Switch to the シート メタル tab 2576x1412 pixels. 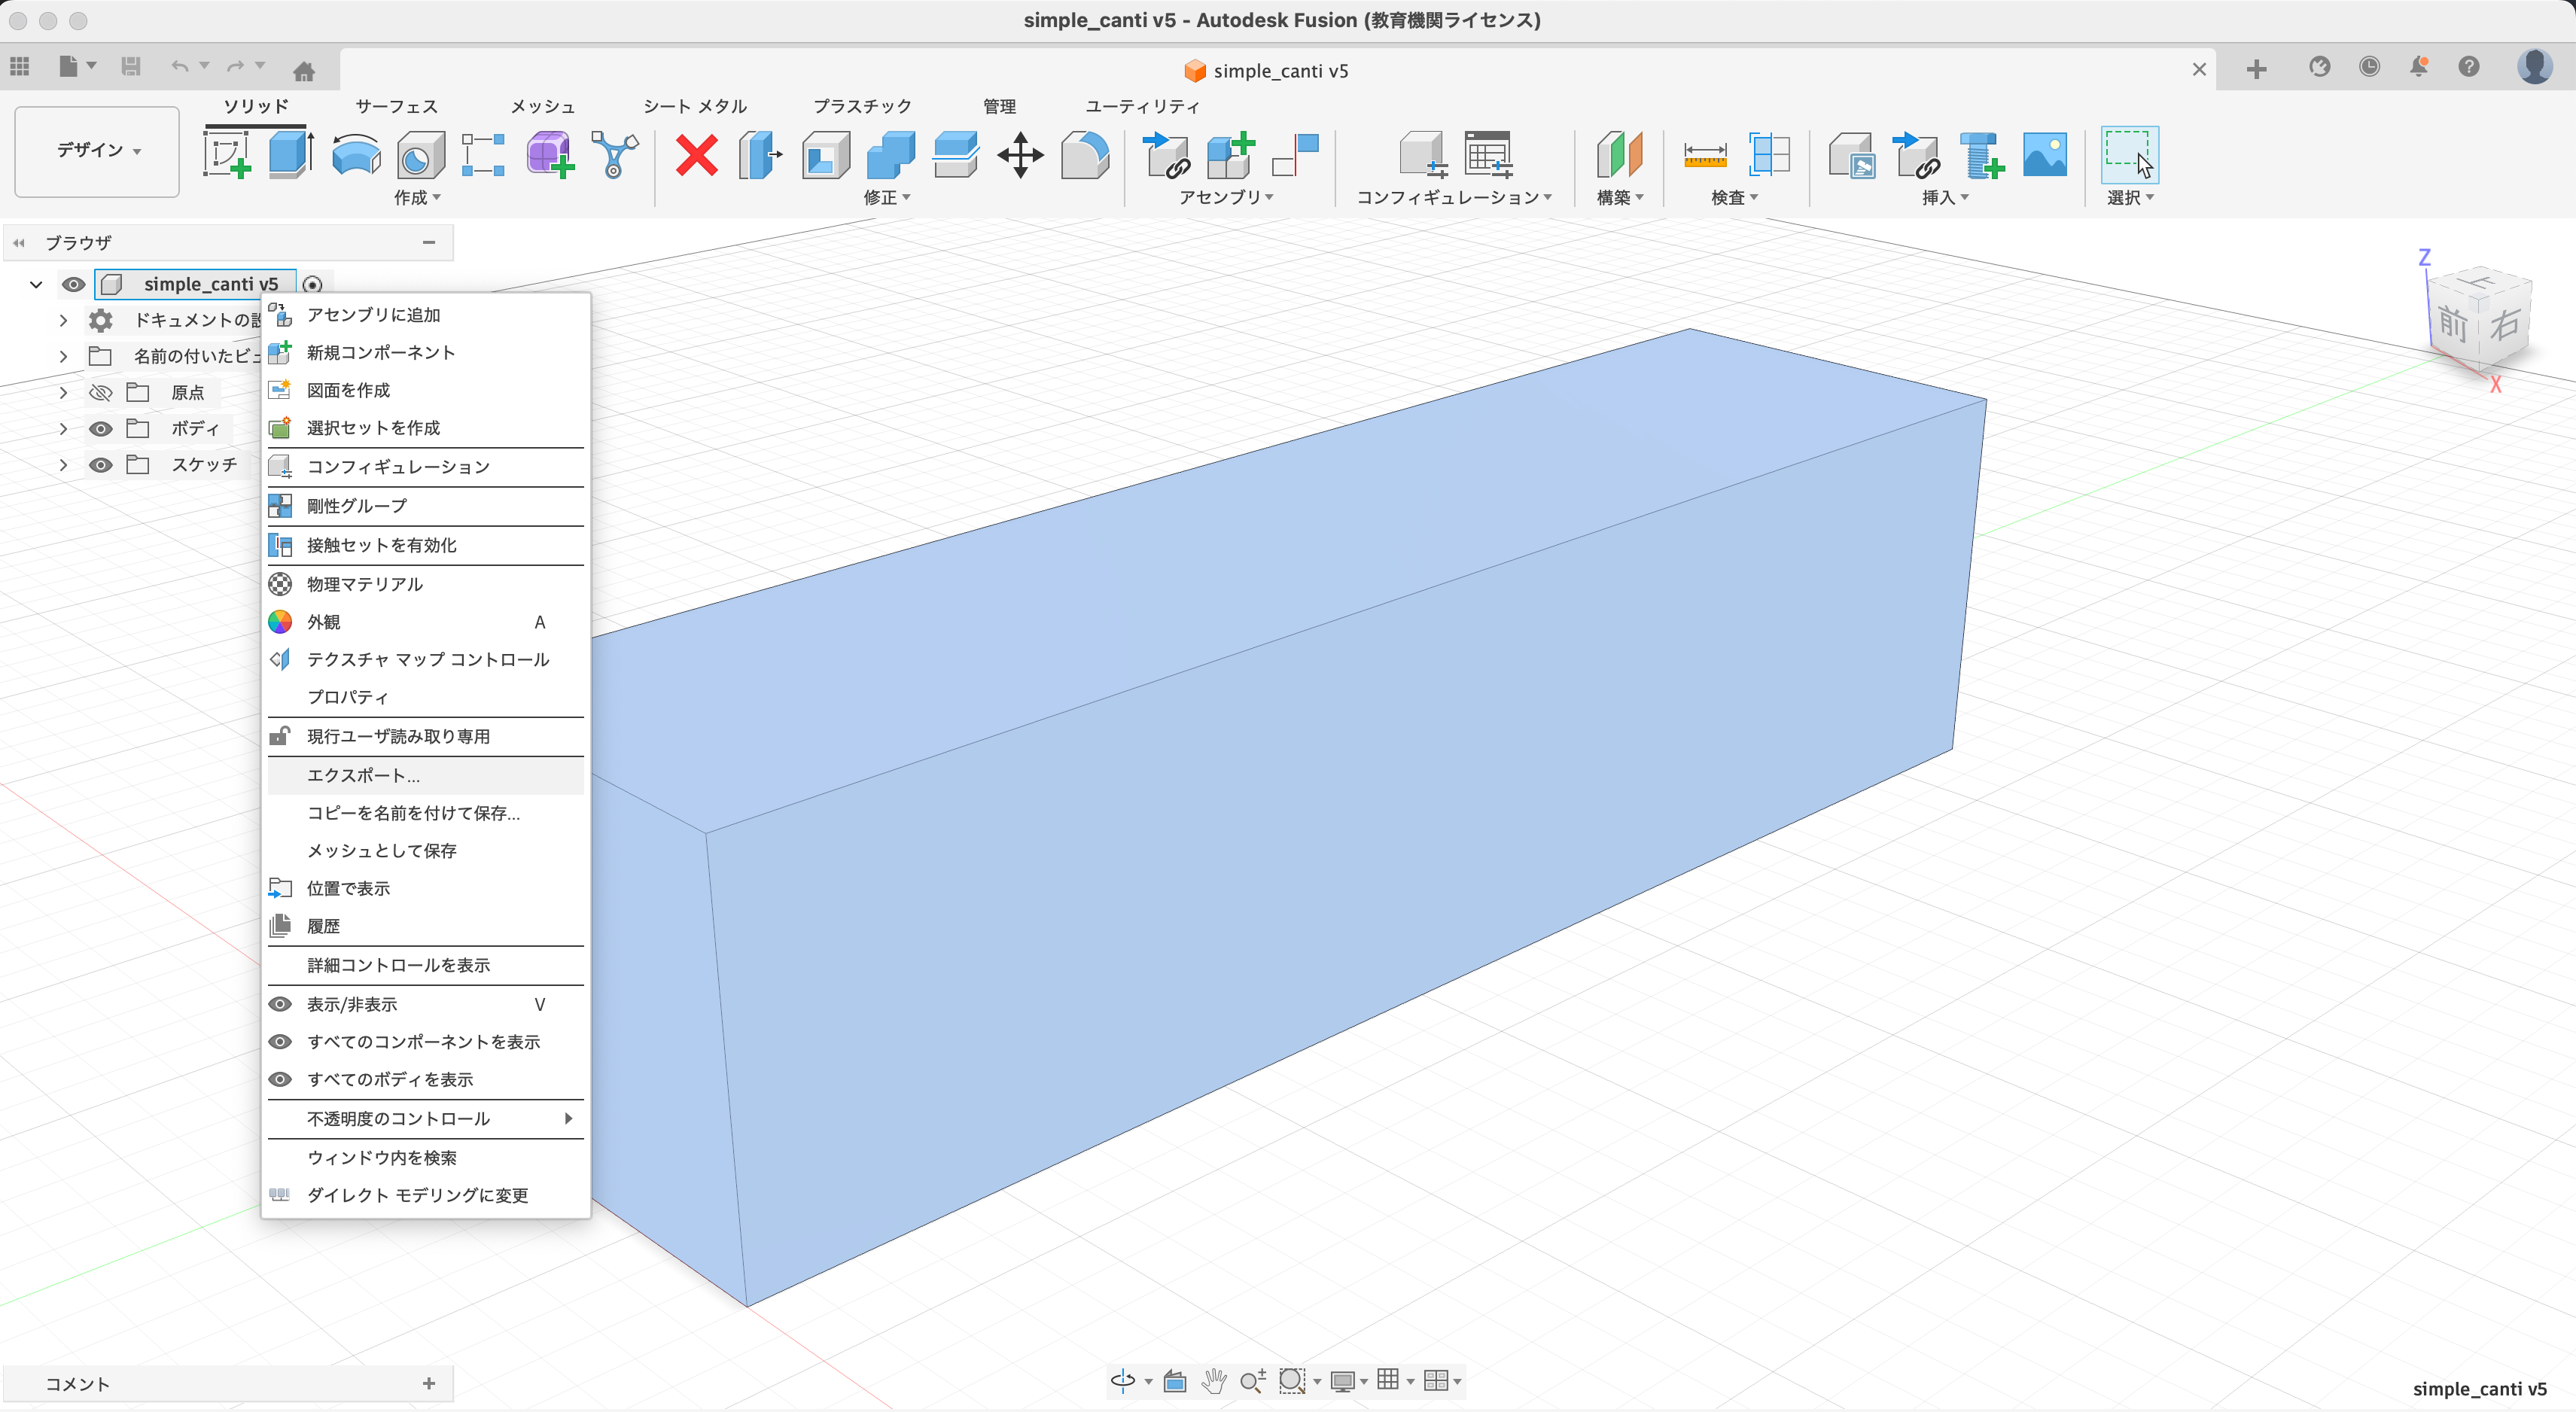[695, 105]
